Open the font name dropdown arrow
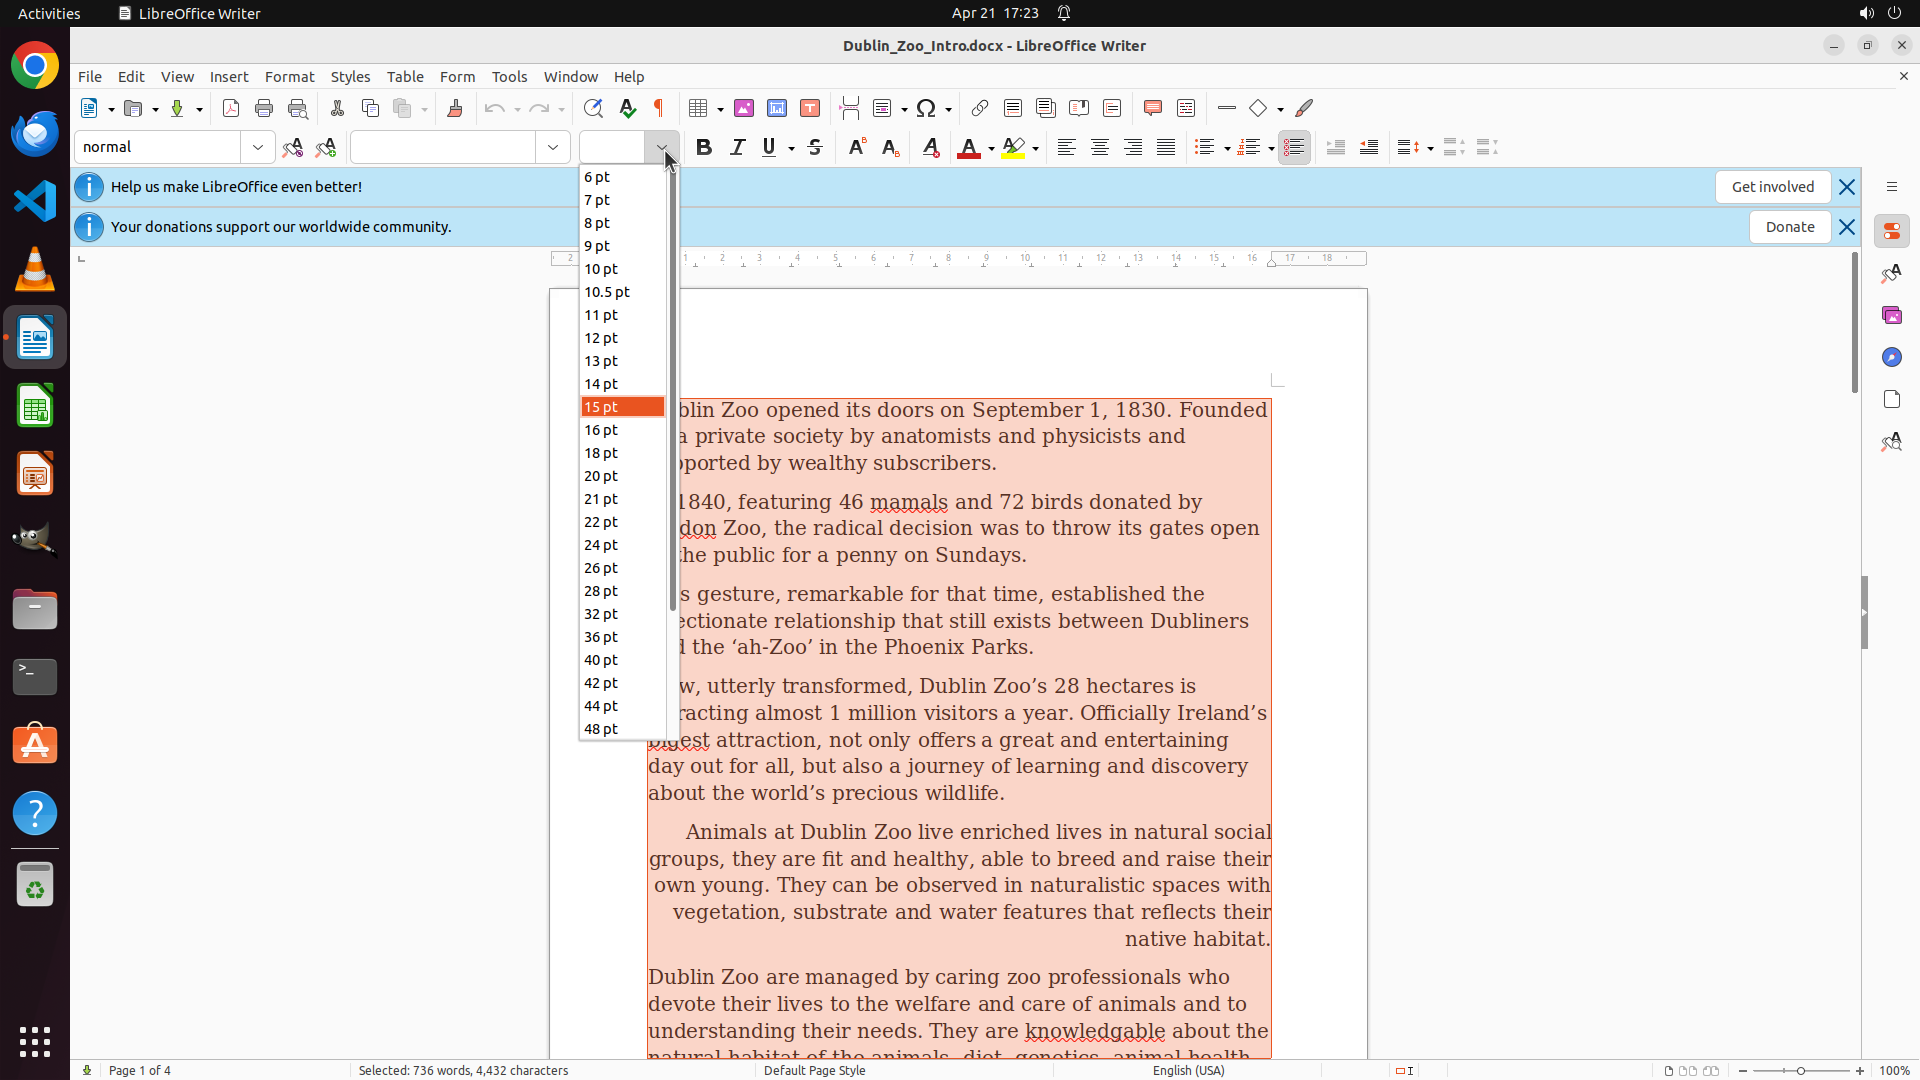 click(x=553, y=147)
